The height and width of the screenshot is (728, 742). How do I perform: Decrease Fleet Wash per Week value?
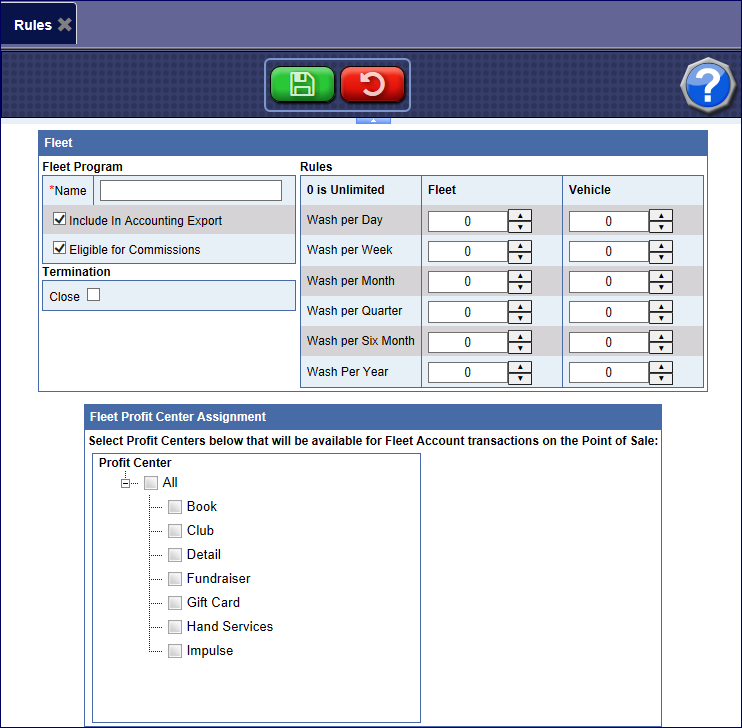519,257
